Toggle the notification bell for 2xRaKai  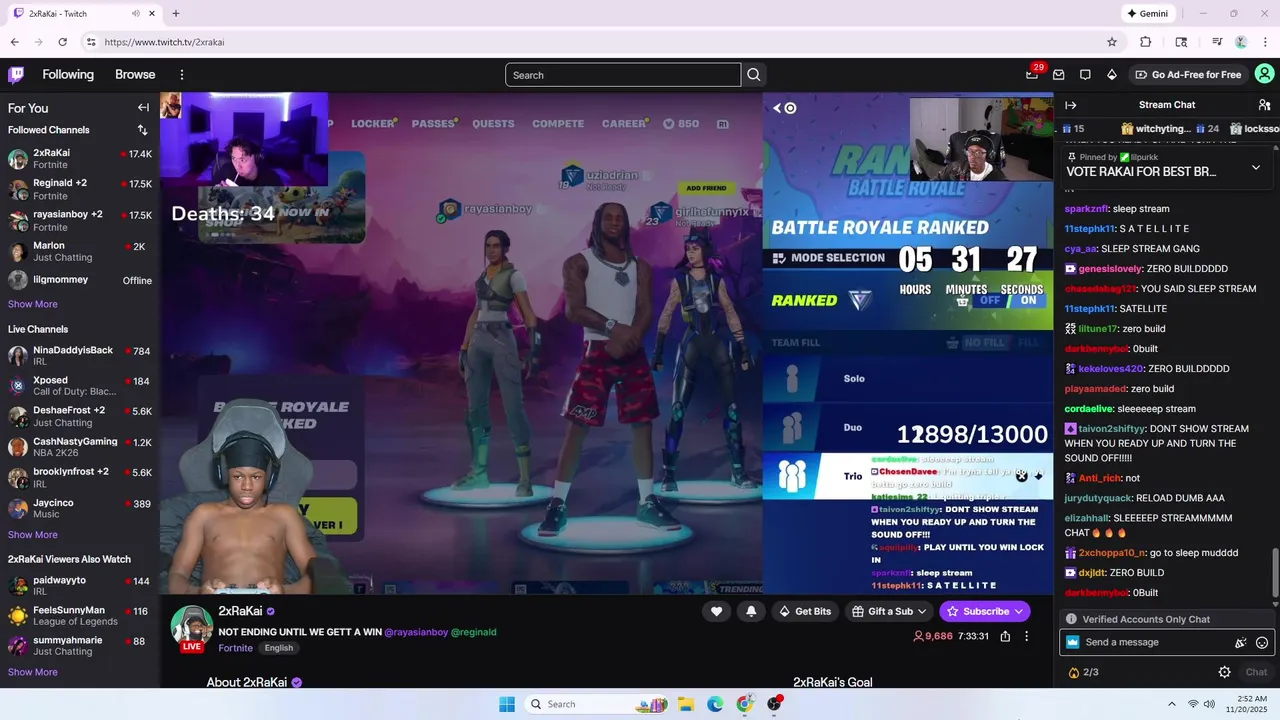click(751, 611)
